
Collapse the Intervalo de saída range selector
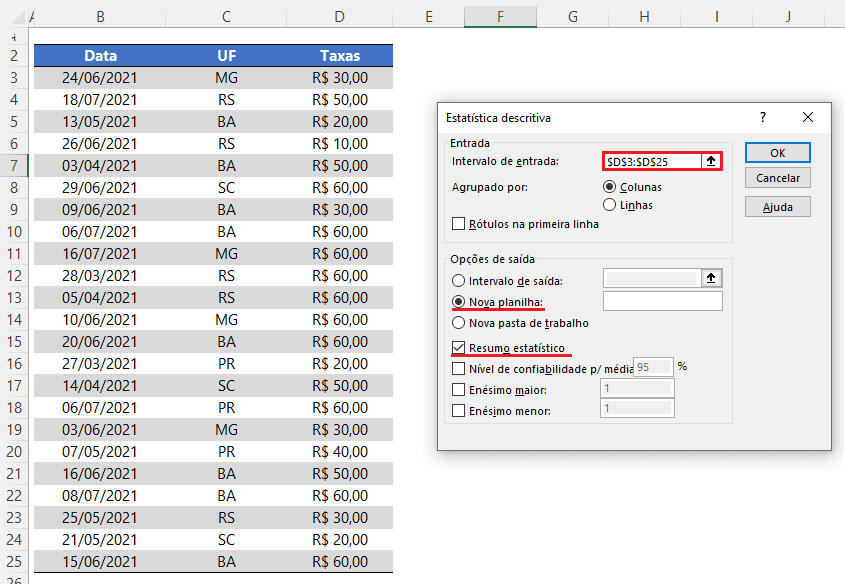point(711,278)
